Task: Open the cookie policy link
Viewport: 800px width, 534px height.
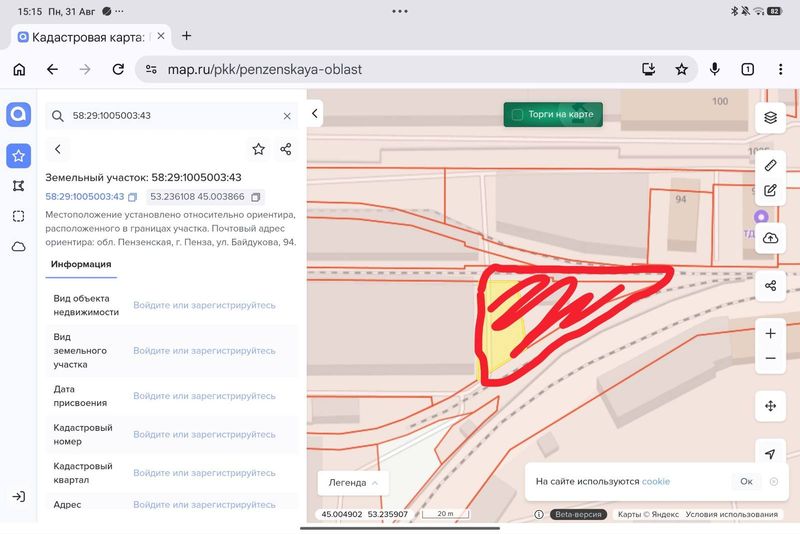Action: click(656, 481)
